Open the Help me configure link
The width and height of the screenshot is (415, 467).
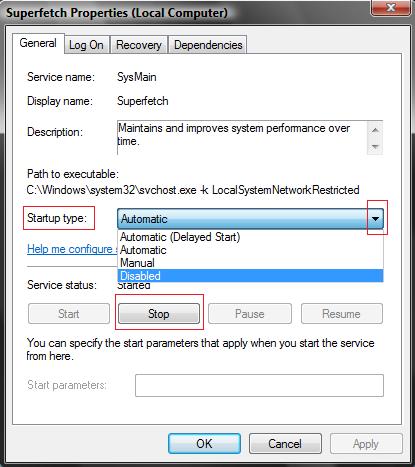point(72,249)
